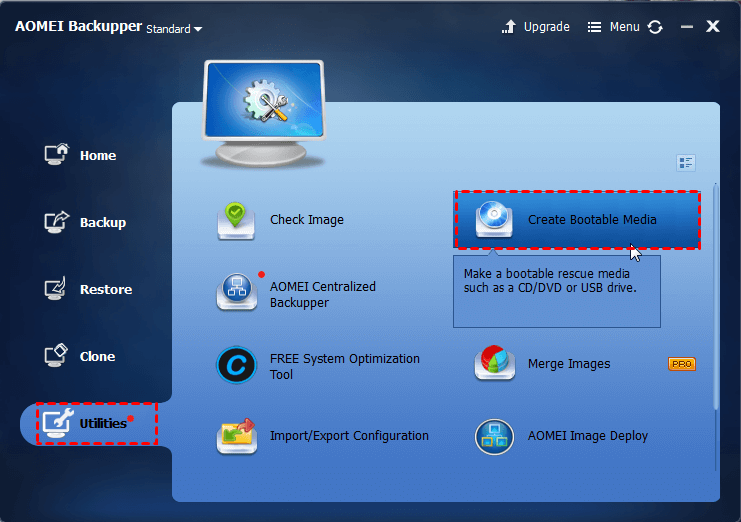Click the AOMEI Backupper title text
741x522 pixels.
click(78, 26)
